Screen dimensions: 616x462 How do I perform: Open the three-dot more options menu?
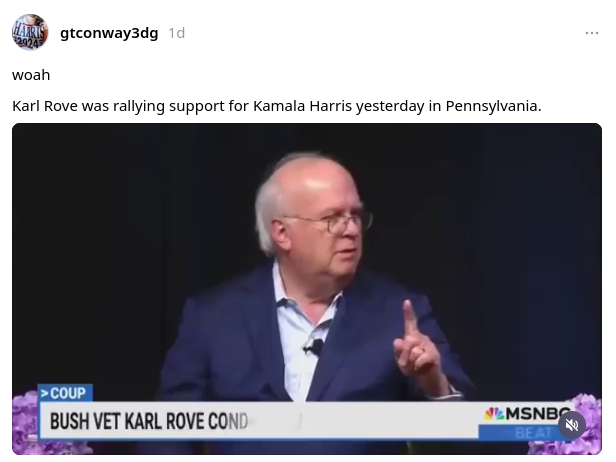pos(592,33)
